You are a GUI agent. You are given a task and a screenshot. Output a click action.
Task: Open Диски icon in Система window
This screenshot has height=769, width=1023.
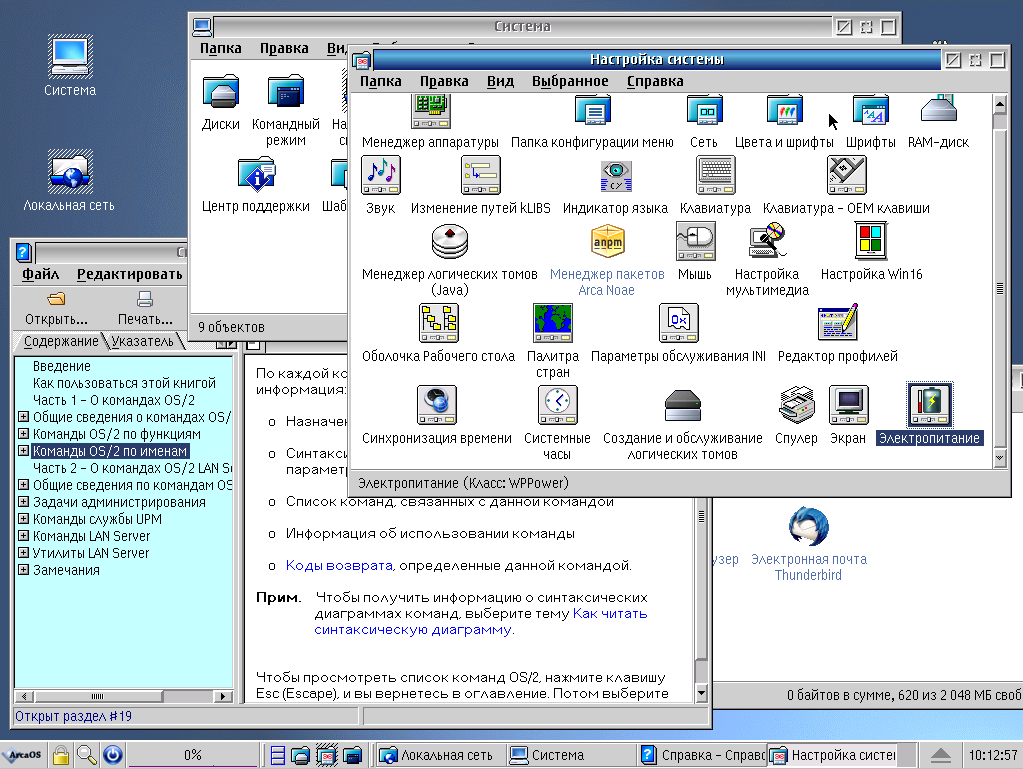(x=221, y=91)
